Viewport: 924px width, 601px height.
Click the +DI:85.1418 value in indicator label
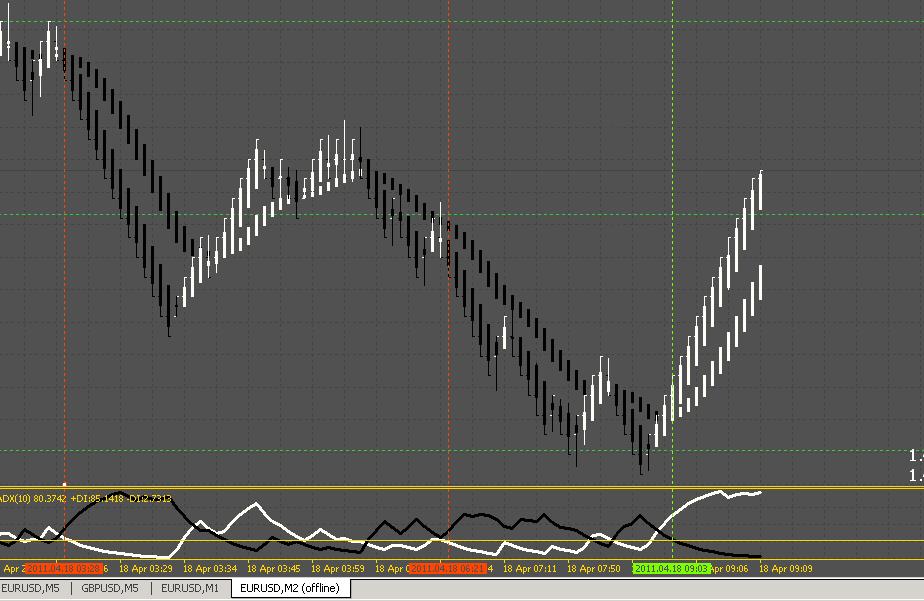point(97,498)
